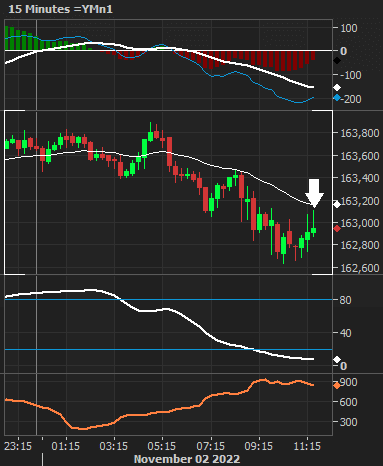Click the 162,800 price axis label
The image size is (383, 466).
tap(360, 245)
